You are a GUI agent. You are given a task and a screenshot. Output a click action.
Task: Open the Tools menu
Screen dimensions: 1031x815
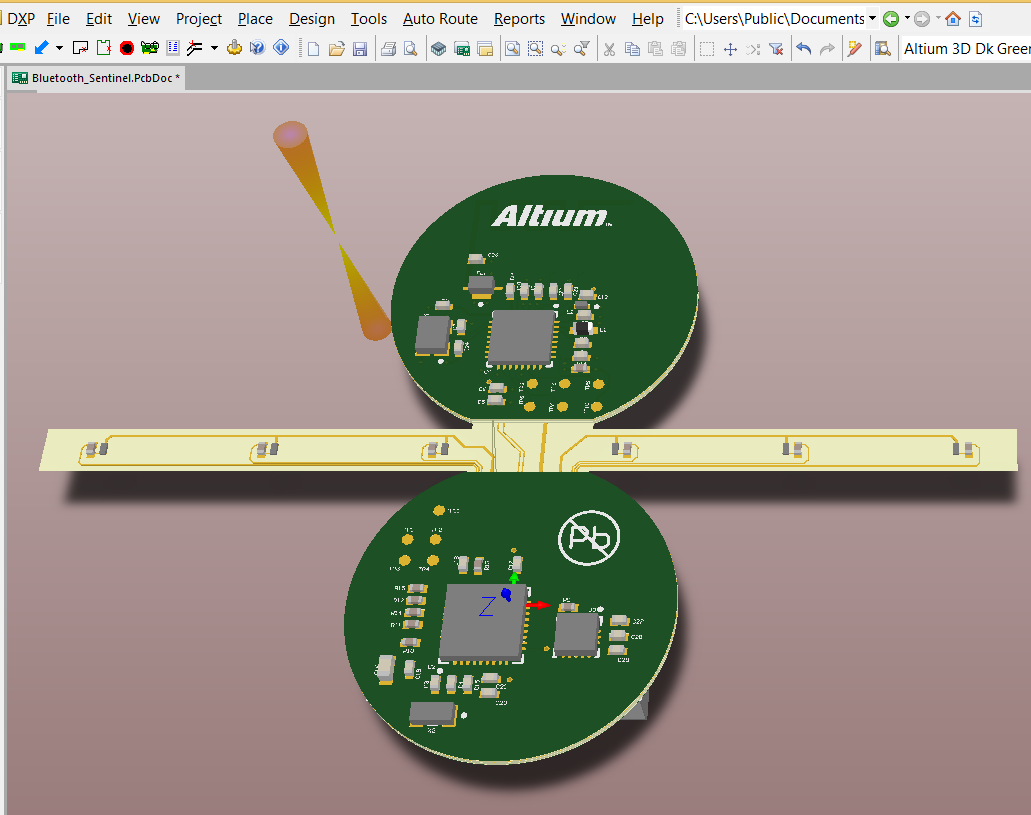[x=368, y=19]
